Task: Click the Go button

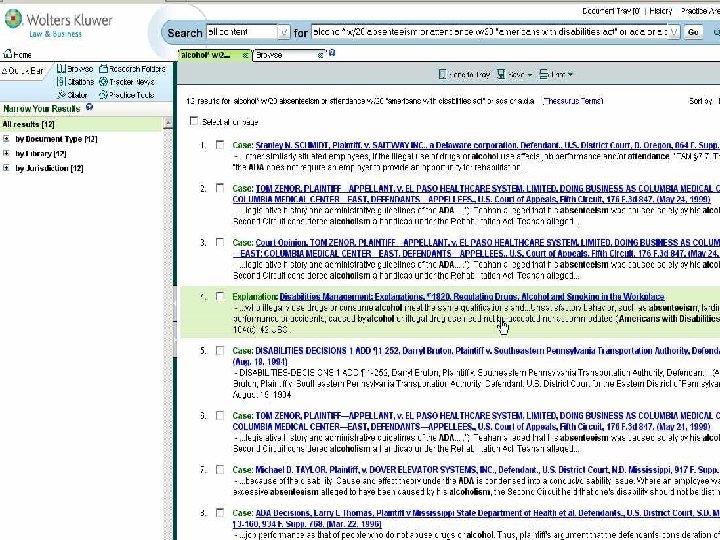Action: pos(693,32)
